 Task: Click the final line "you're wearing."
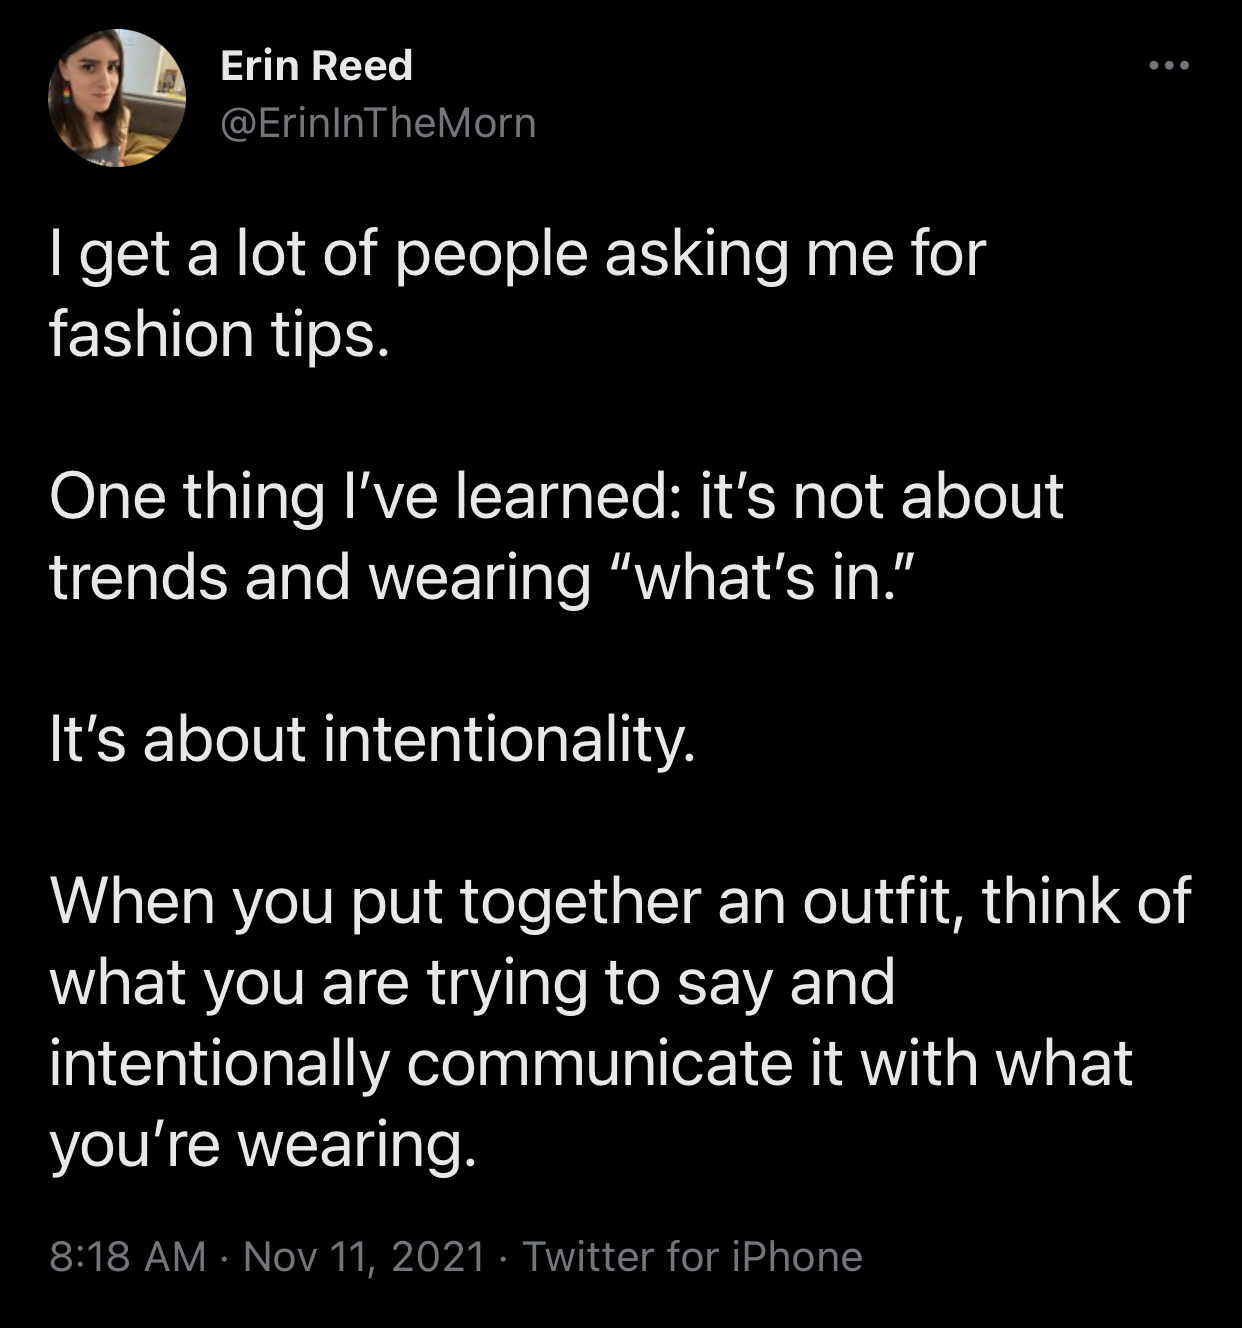tap(263, 1144)
